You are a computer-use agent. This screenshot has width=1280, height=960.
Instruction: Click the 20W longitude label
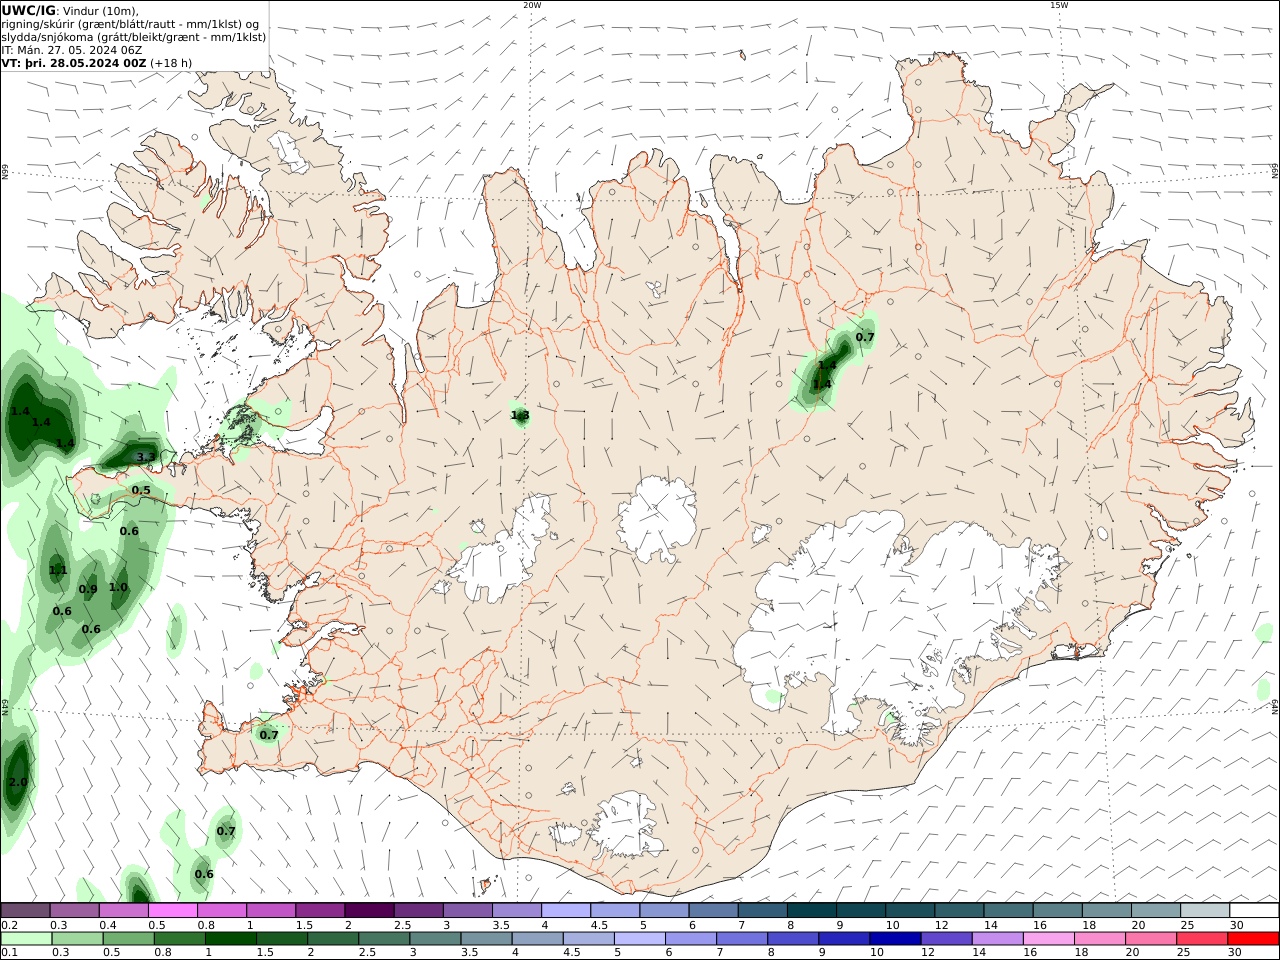[x=532, y=5]
